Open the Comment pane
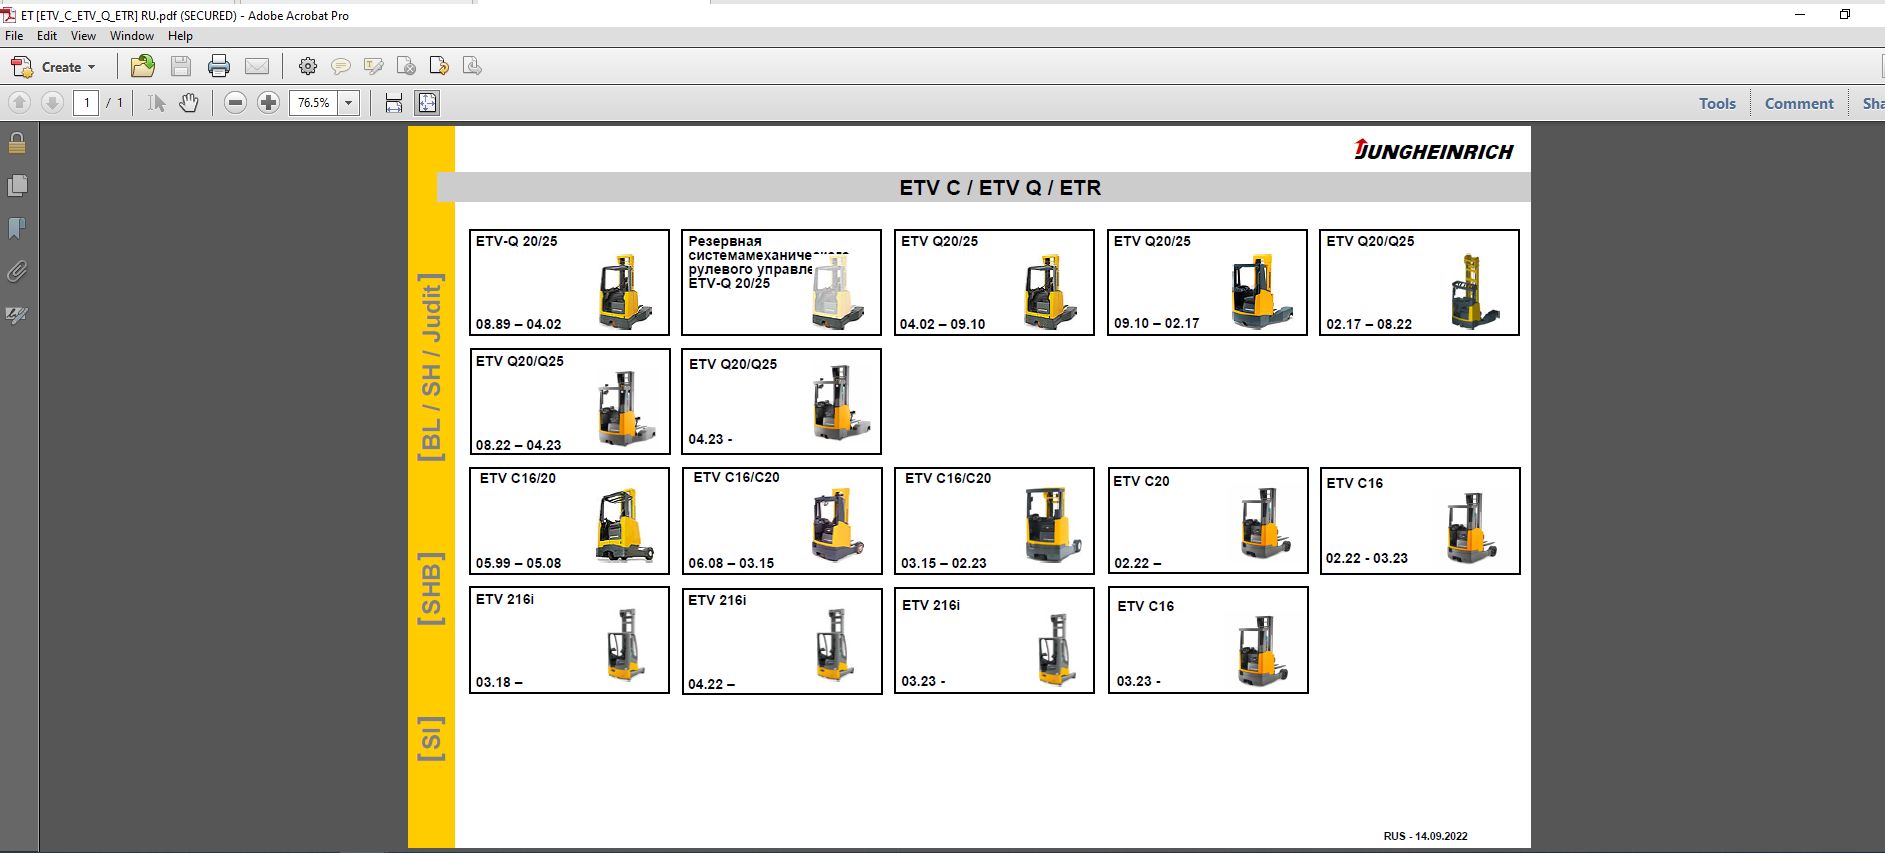 click(x=1799, y=103)
